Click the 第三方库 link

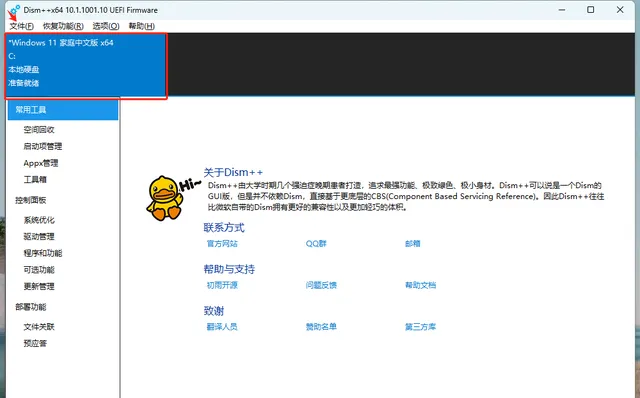(420, 327)
